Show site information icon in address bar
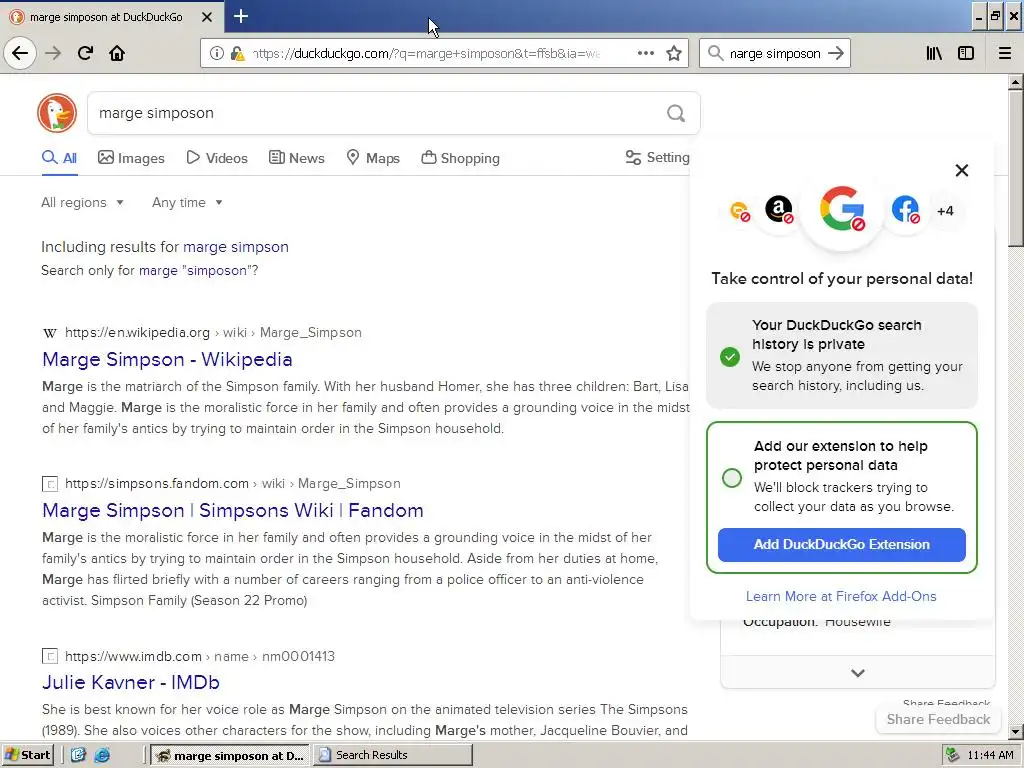 [217, 53]
